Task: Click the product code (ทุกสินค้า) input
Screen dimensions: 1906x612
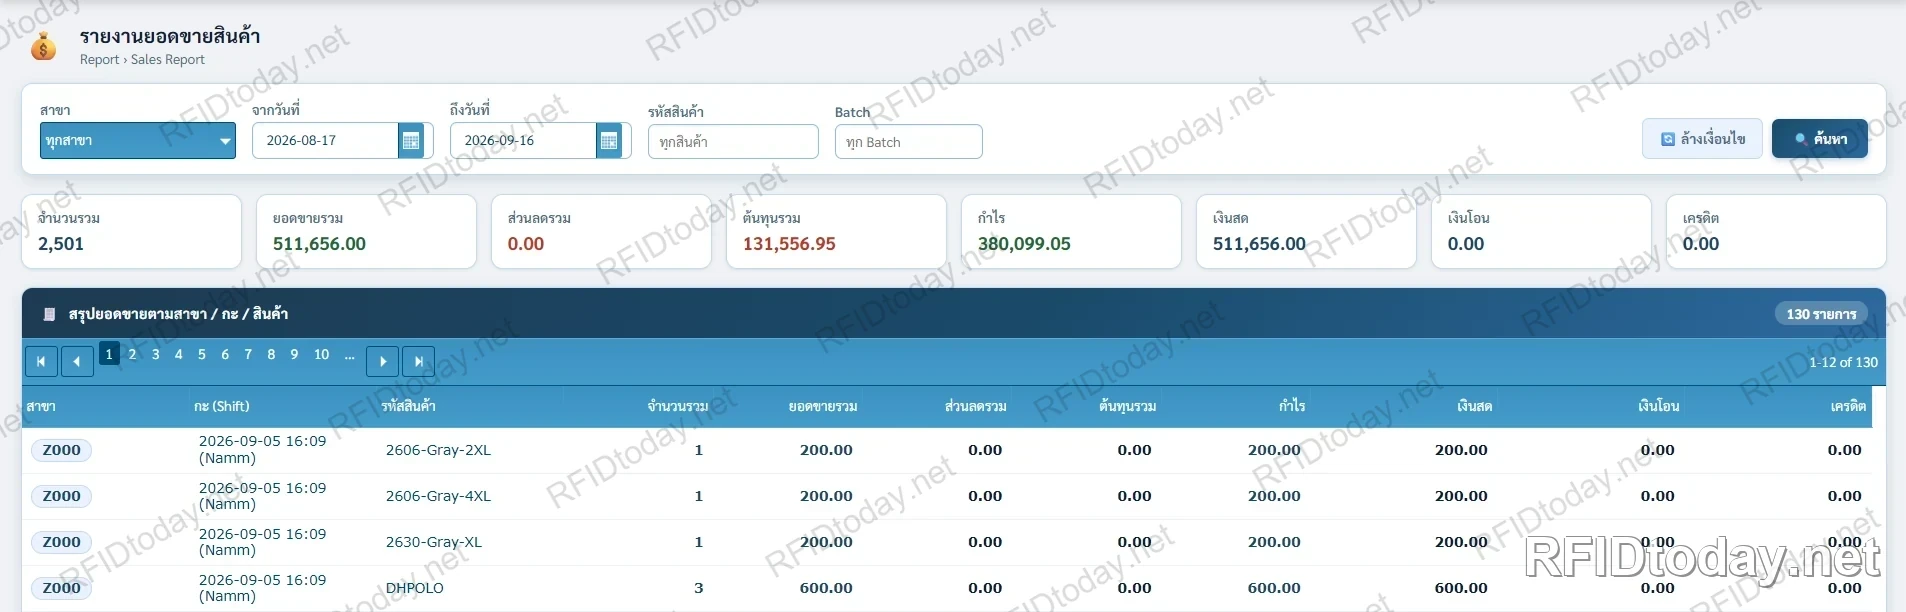Action: (x=733, y=142)
